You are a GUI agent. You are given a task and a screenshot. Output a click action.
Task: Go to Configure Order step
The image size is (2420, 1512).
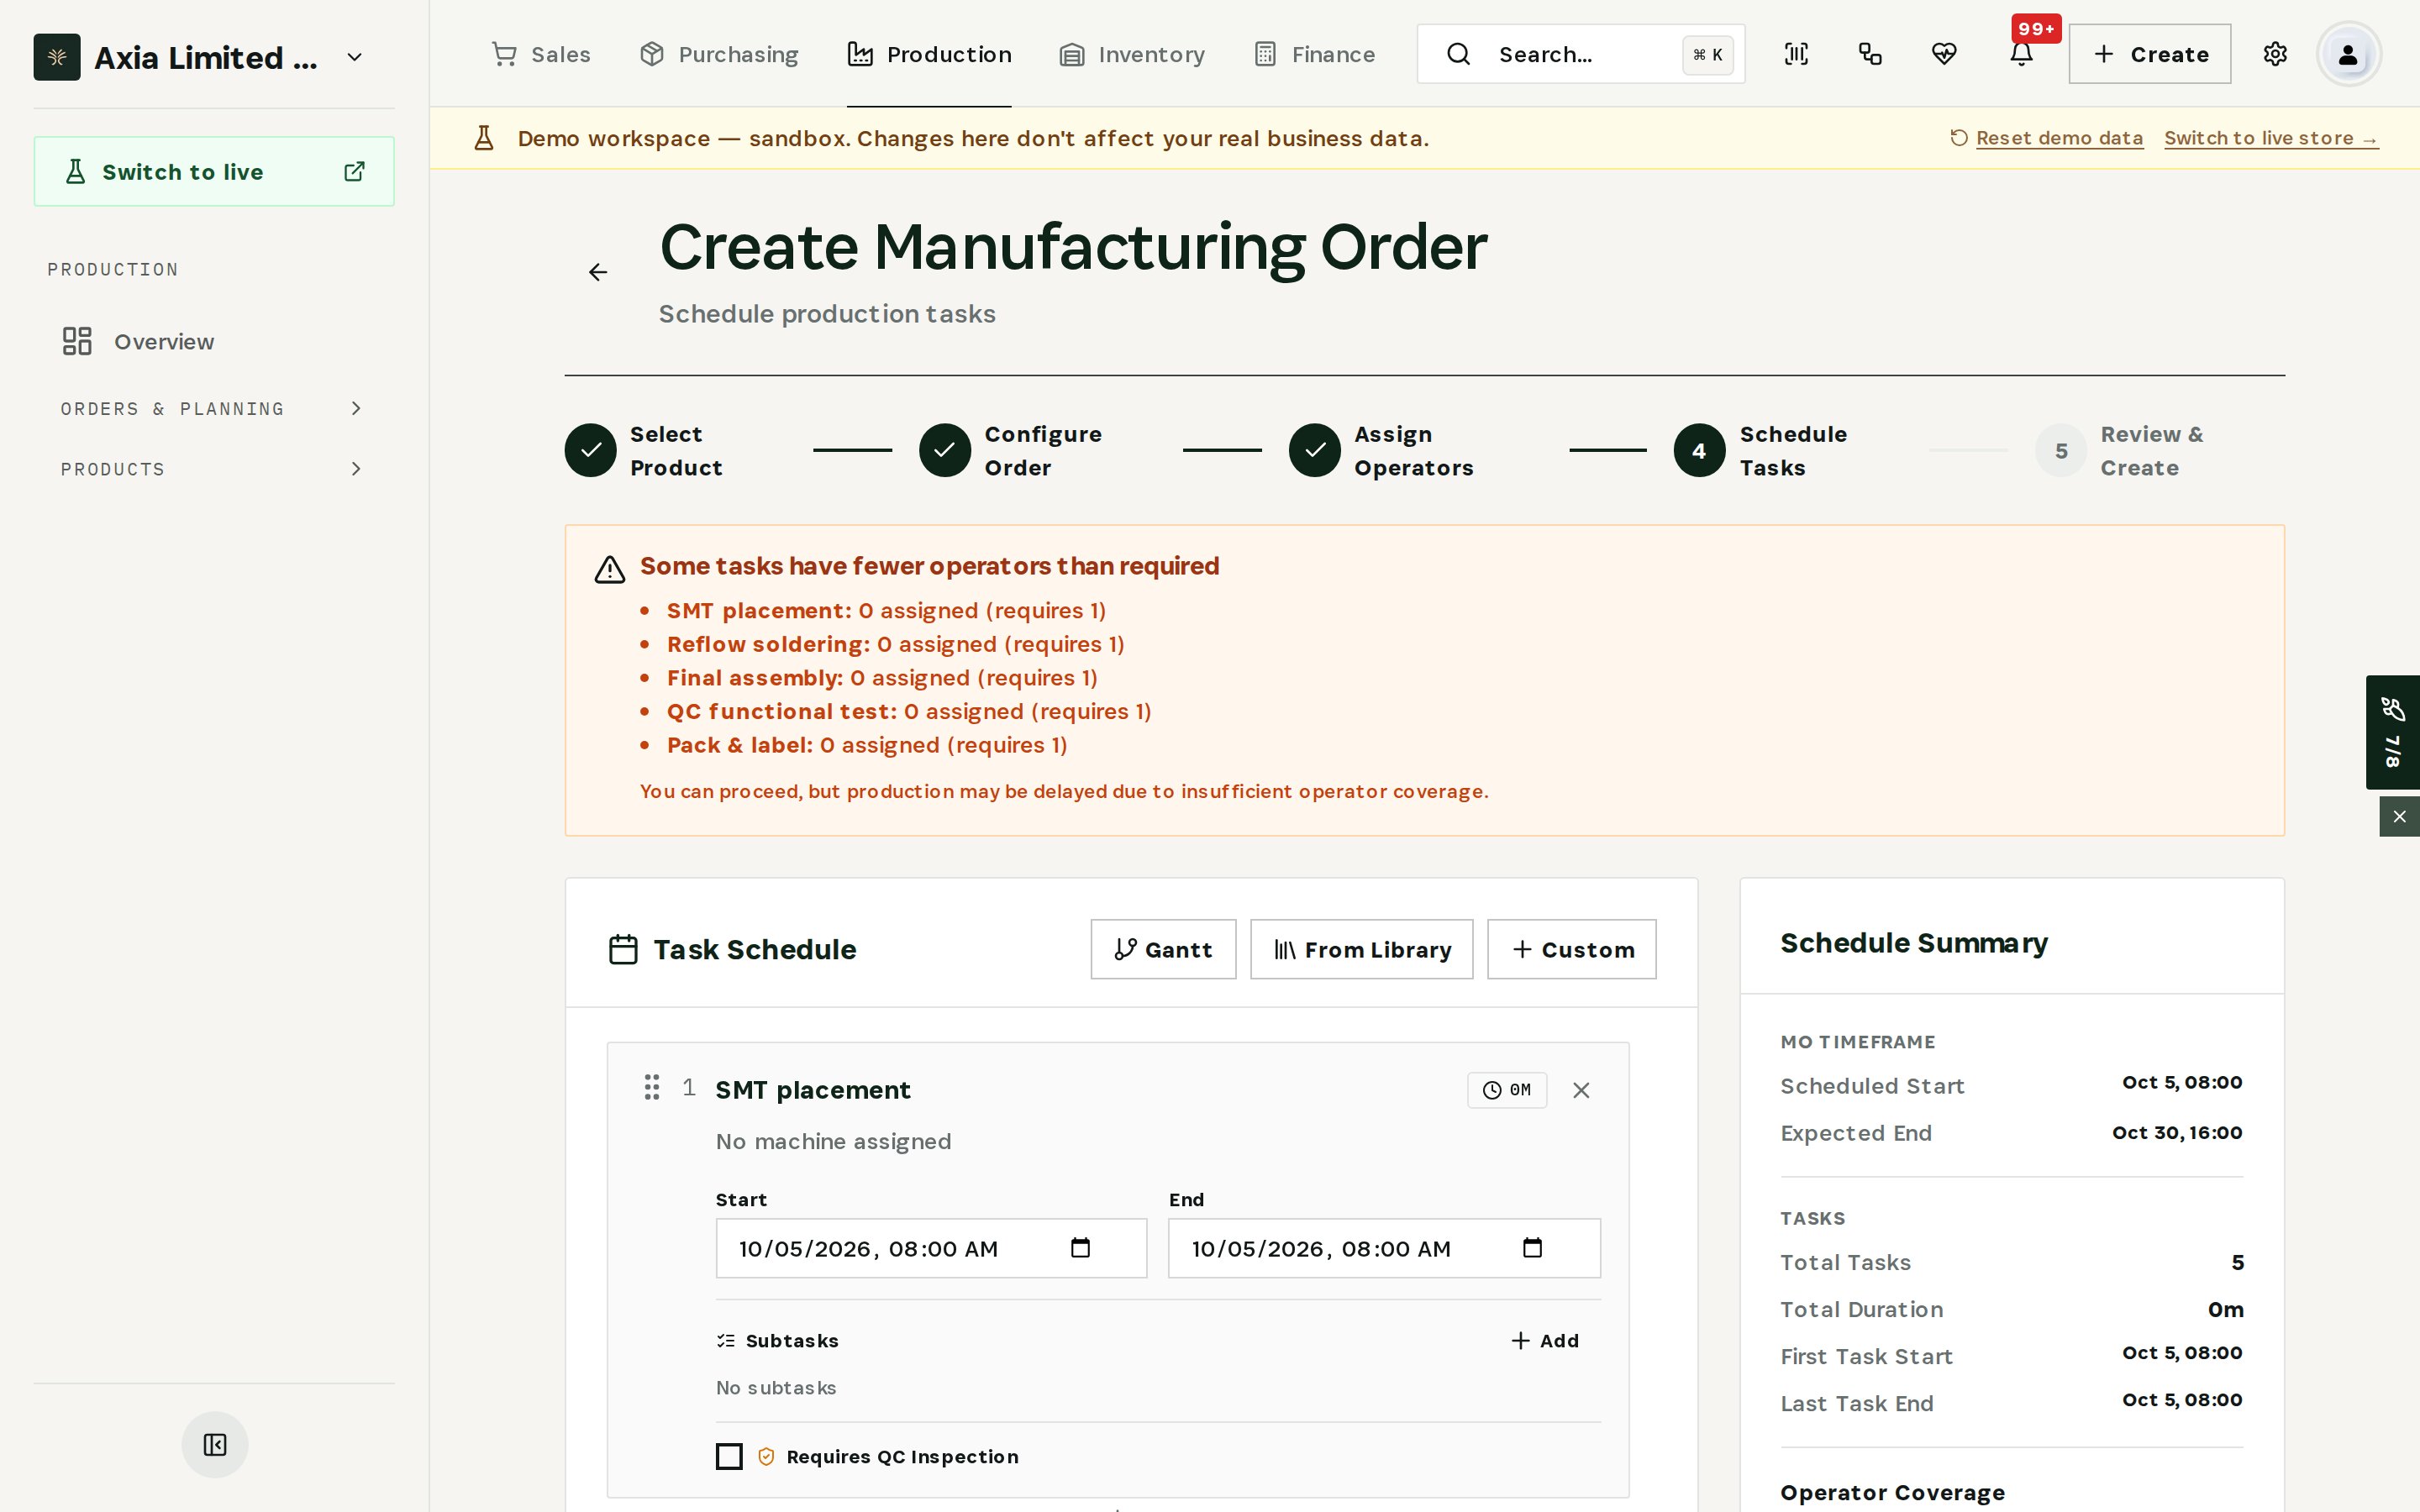1011,451
